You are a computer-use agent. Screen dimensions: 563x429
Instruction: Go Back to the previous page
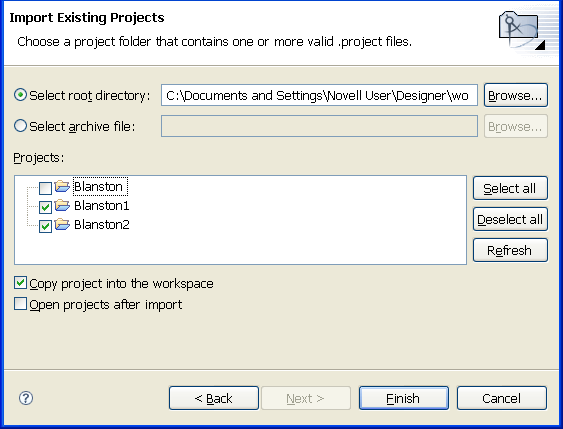pos(214,398)
